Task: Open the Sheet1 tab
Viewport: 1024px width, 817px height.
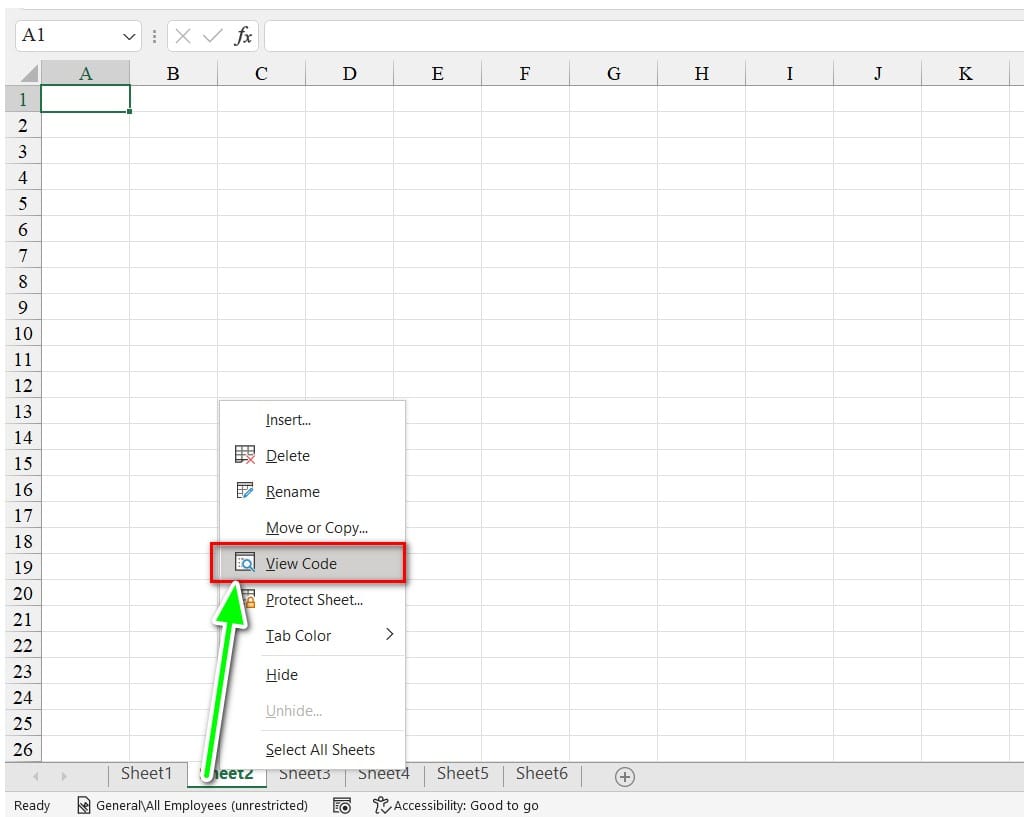Action: (147, 773)
